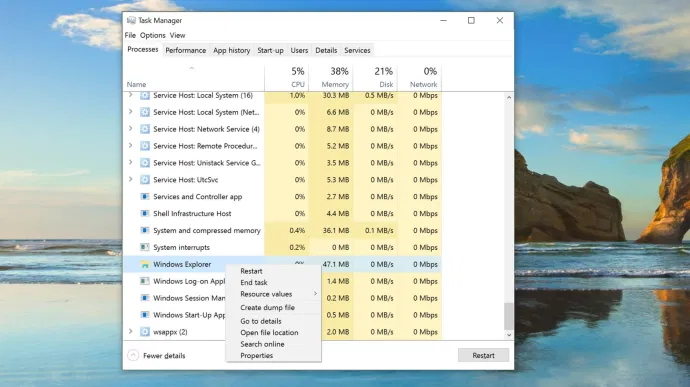Switch to the Performance tab
The width and height of the screenshot is (690, 387).
tap(186, 50)
